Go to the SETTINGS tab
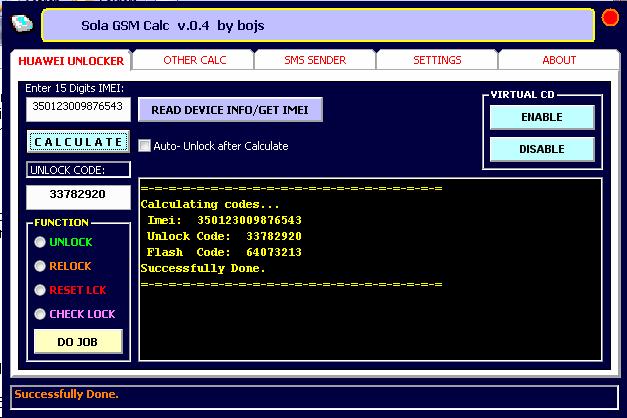 tap(437, 60)
